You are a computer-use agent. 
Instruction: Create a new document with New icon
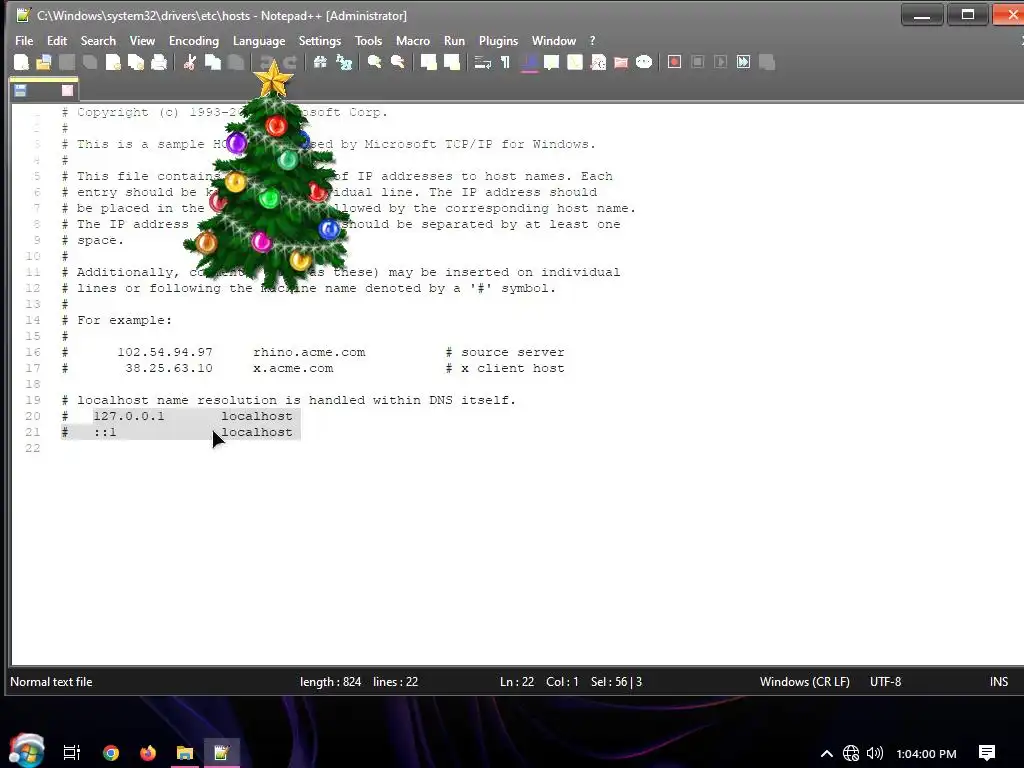pyautogui.click(x=21, y=62)
